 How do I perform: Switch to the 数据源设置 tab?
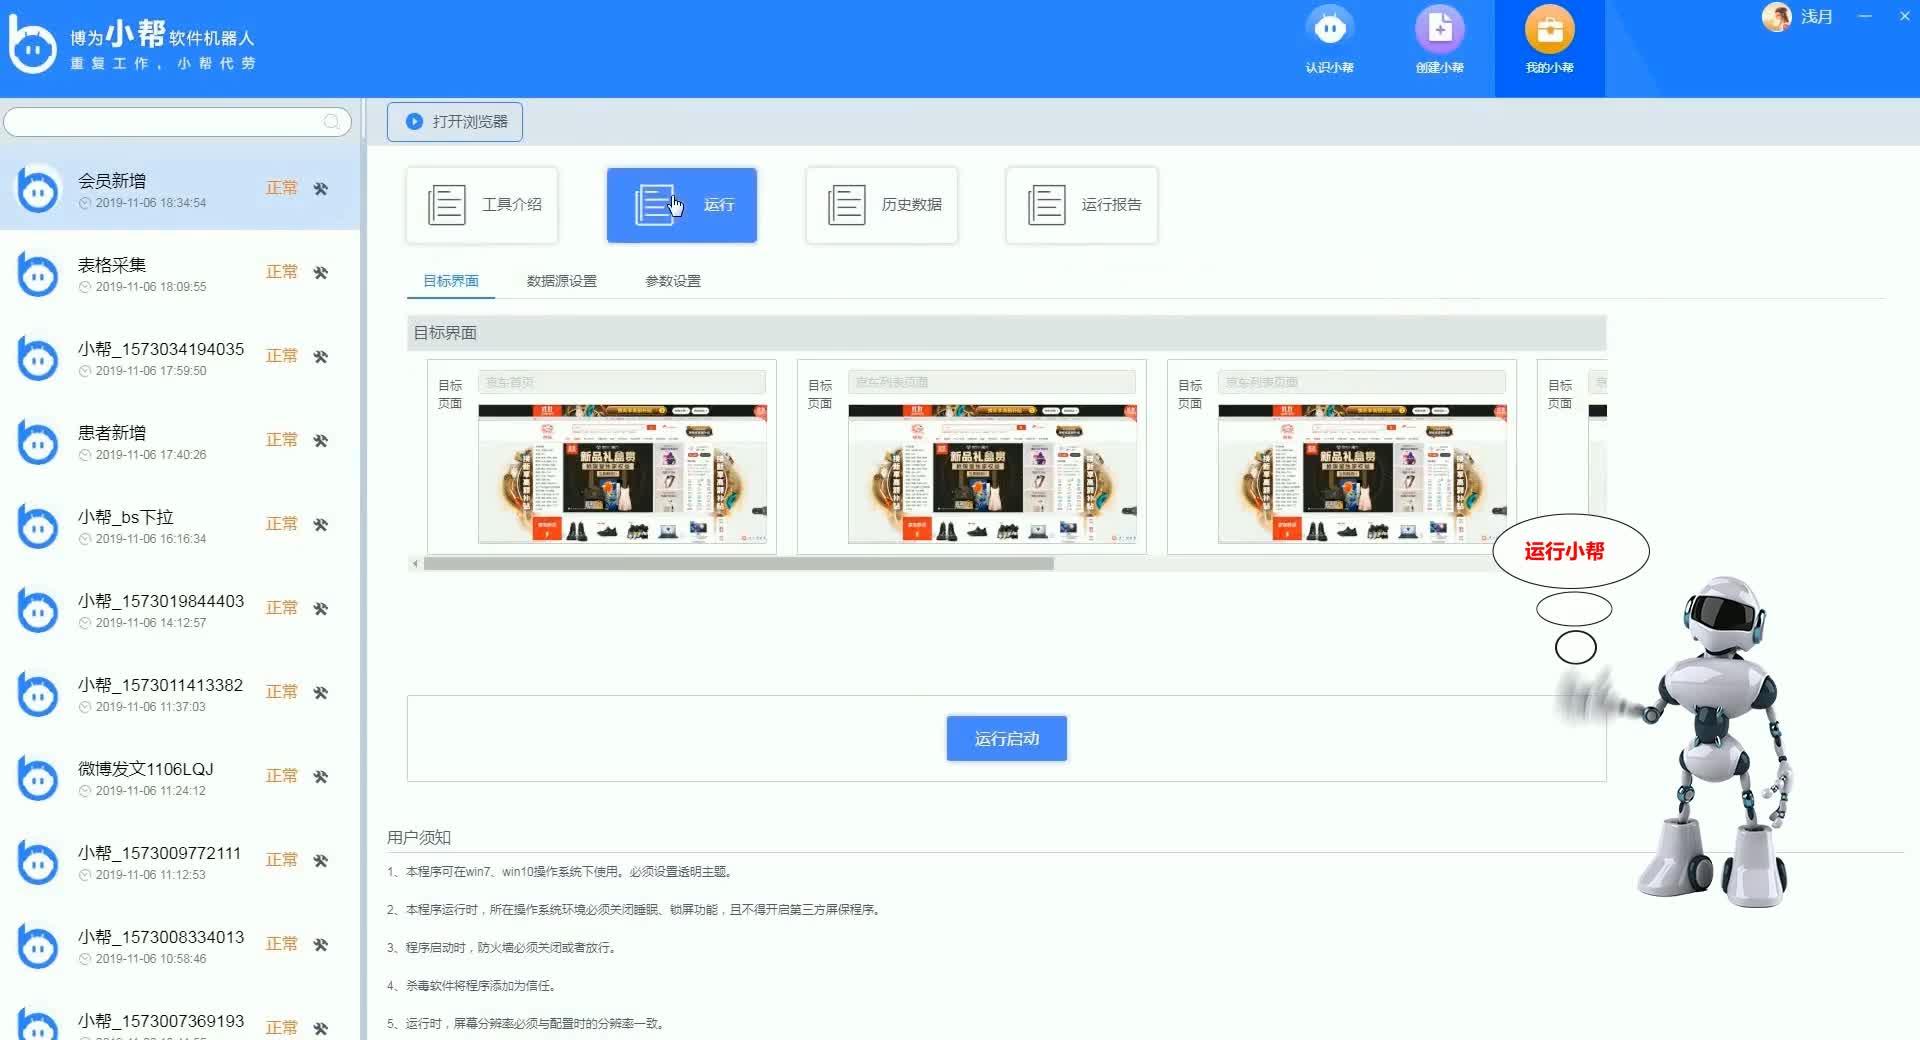point(562,281)
